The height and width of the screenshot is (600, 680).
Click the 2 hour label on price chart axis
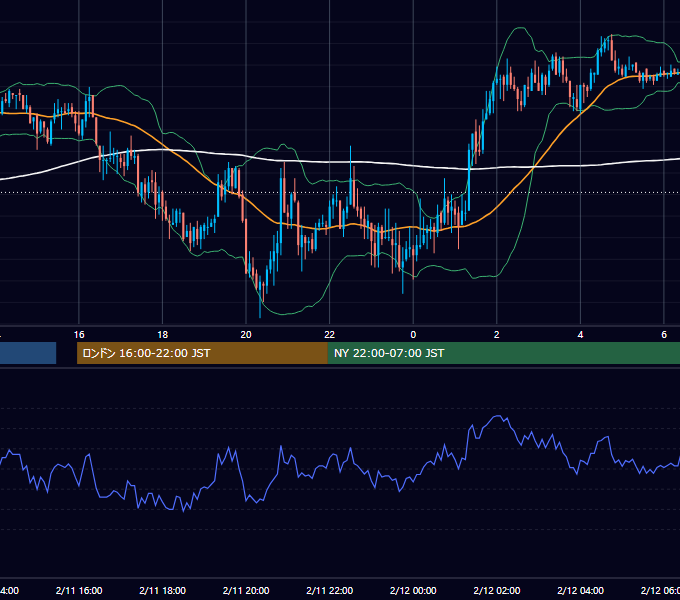point(497,335)
